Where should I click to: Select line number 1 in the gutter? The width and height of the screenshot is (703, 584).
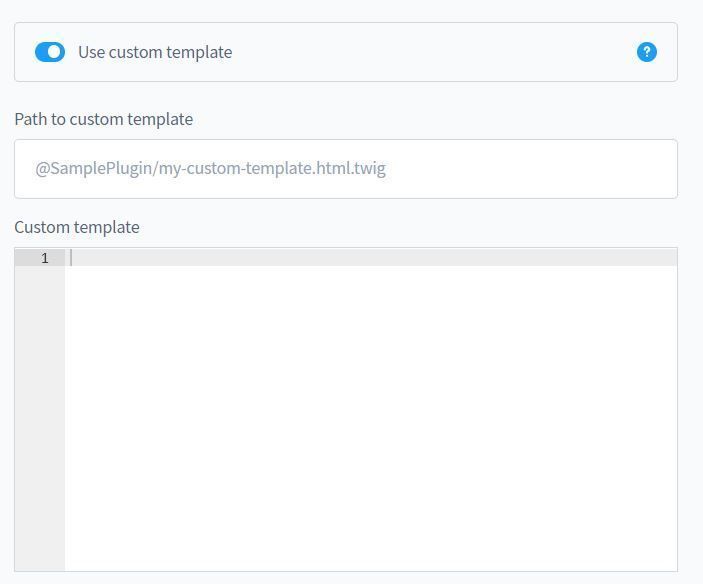click(x=44, y=258)
